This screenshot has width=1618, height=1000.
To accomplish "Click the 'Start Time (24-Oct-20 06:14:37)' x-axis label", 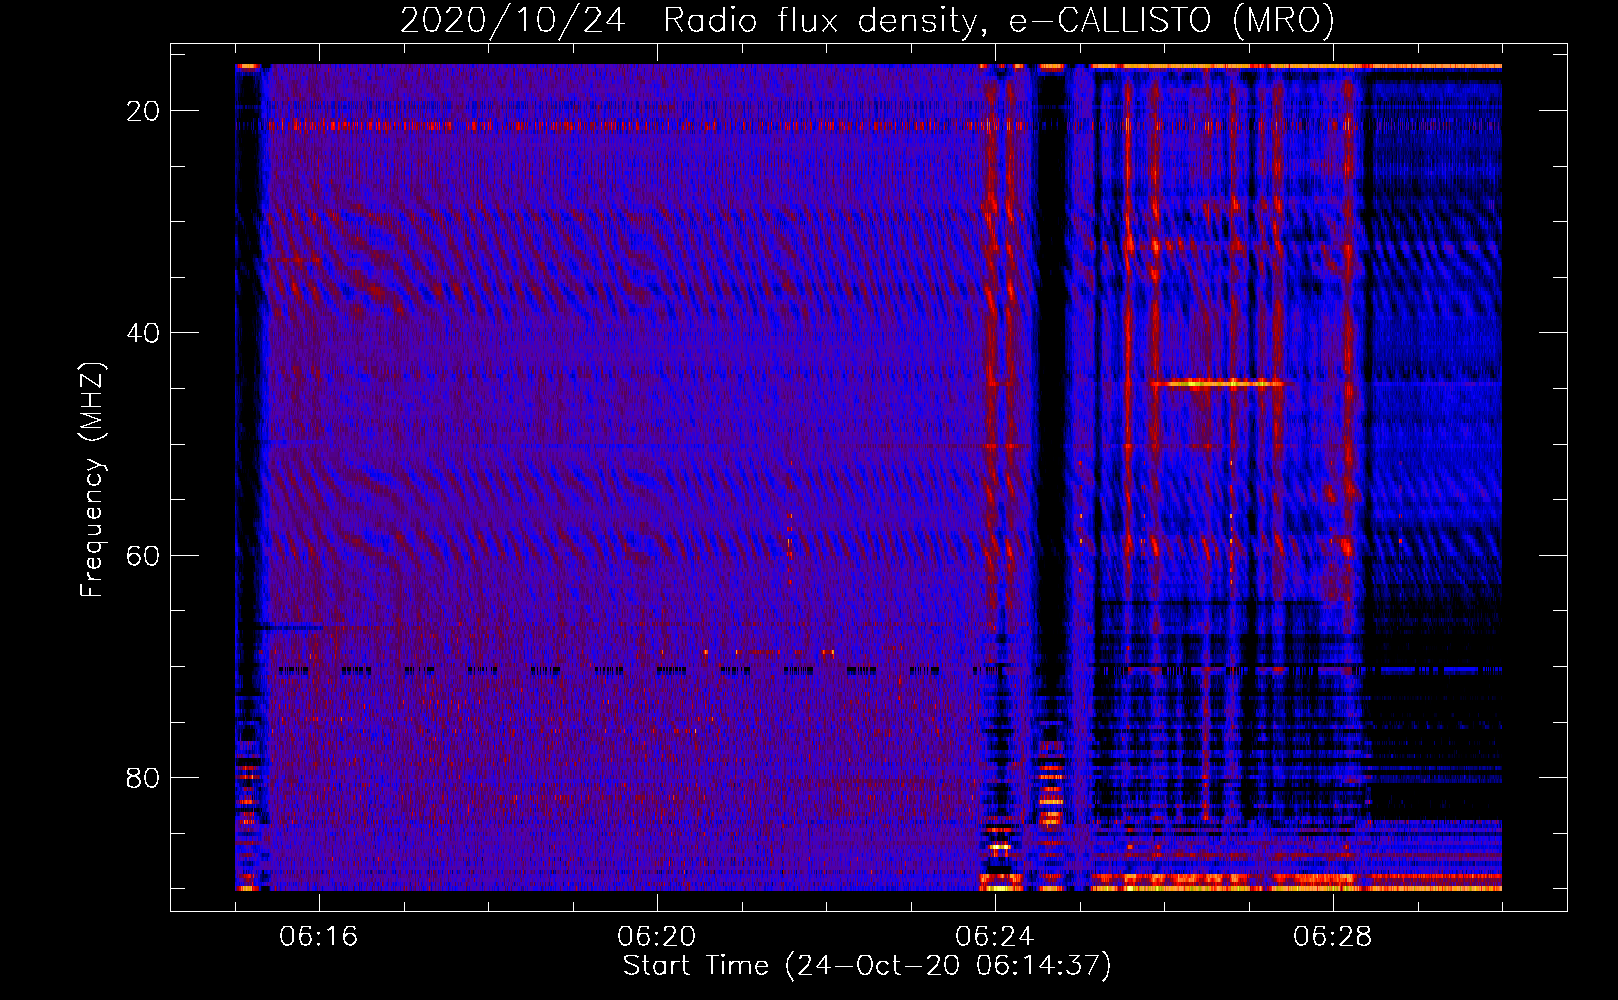I will pyautogui.click(x=867, y=966).
